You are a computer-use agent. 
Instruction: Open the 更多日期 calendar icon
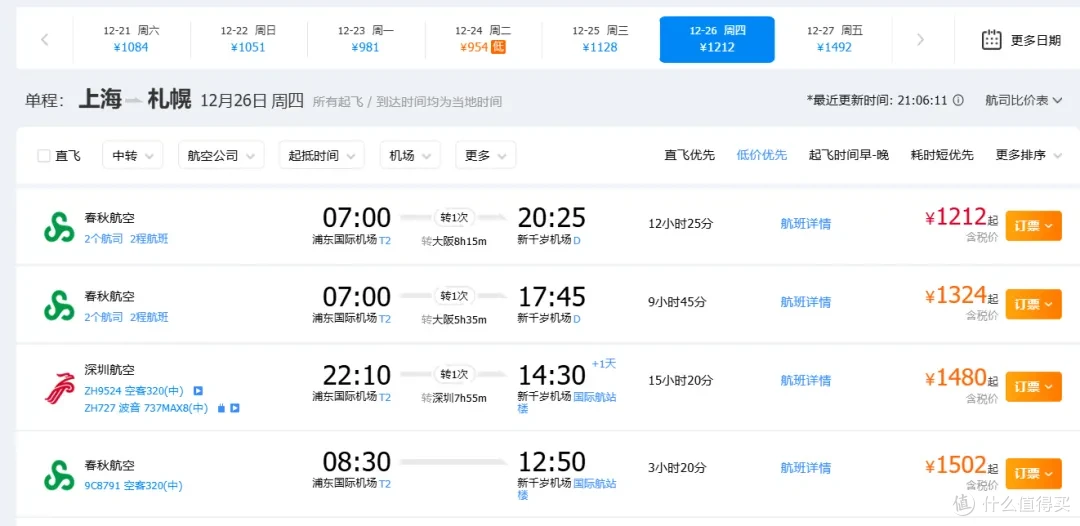991,39
